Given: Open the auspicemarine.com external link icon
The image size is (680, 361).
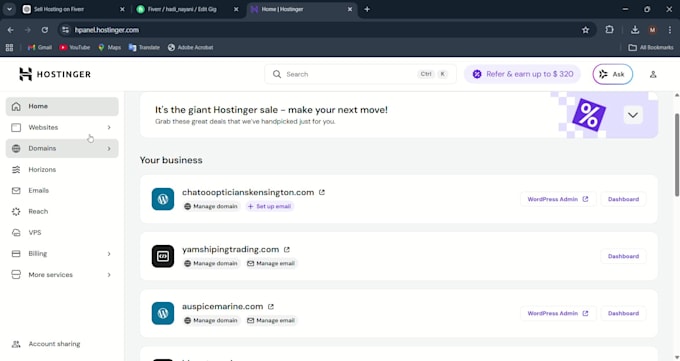Looking at the screenshot, I should click(x=271, y=306).
